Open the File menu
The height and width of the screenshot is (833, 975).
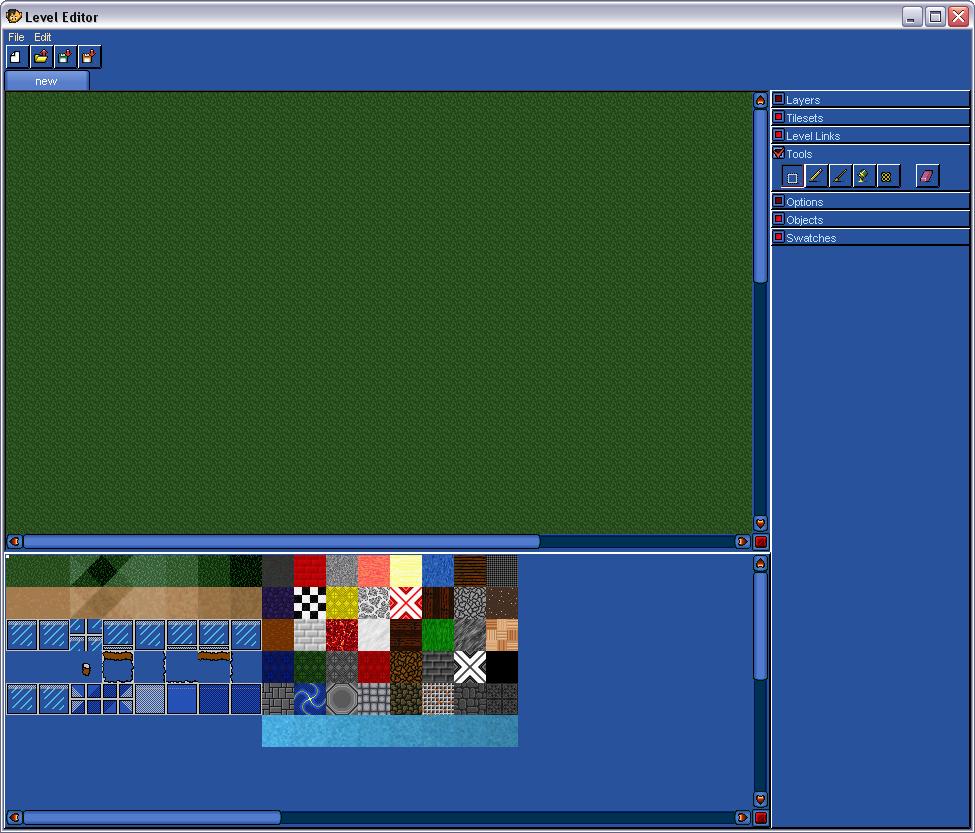click(16, 37)
